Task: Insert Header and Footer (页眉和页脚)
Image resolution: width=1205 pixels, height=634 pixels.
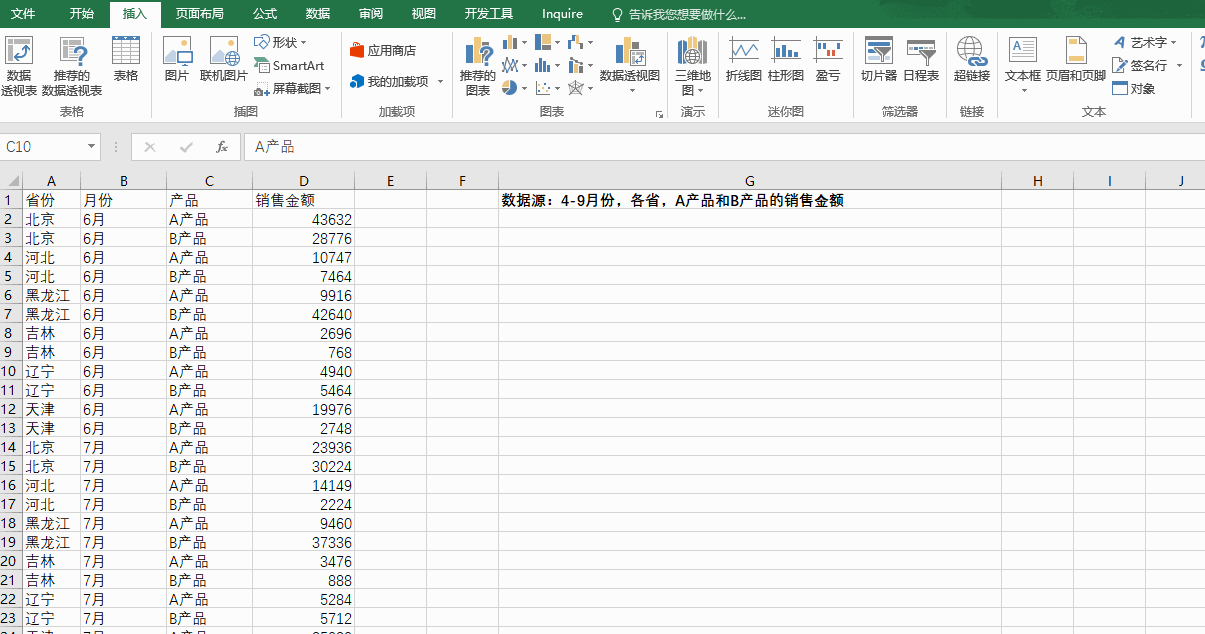Action: point(1076,60)
